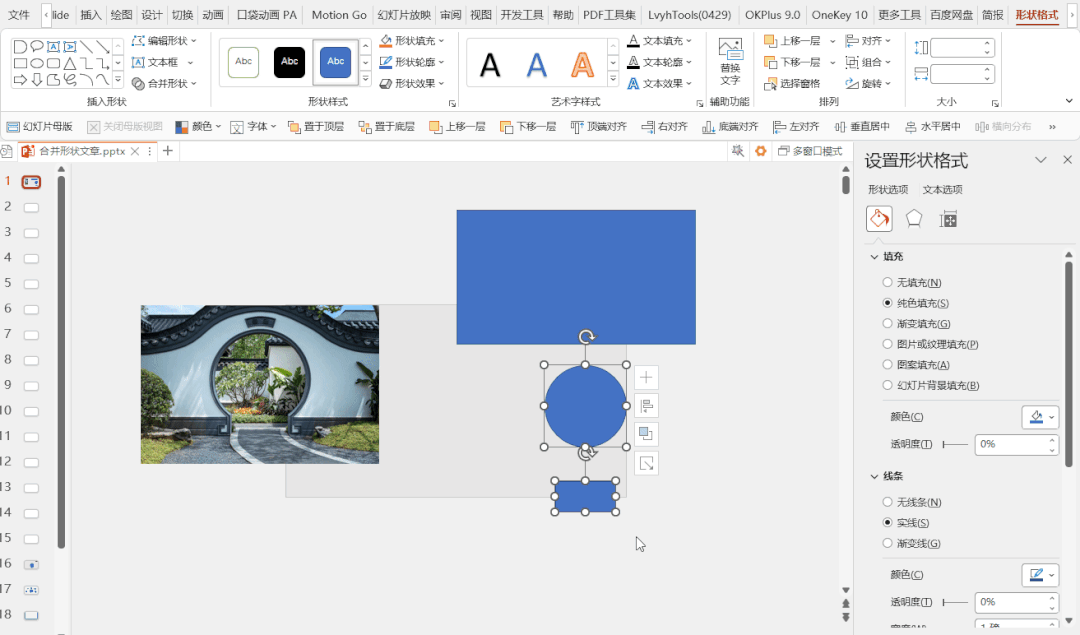
Task: Open the Font (字体) quick toolbar dropdown
Action: point(253,127)
